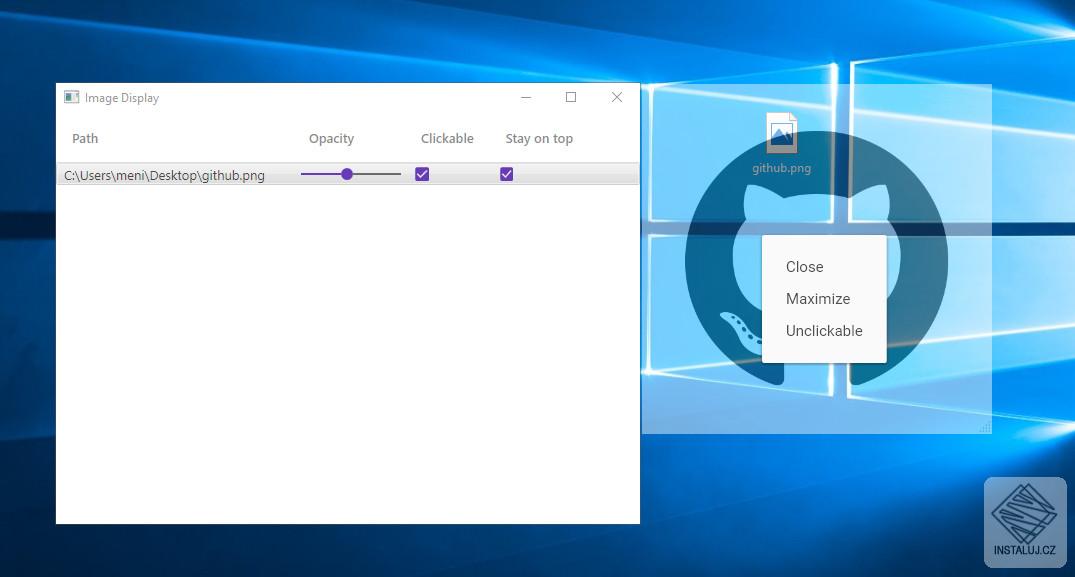Viewport: 1075px width, 577px height.
Task: Select the github.png path entry row
Action: tap(163, 174)
